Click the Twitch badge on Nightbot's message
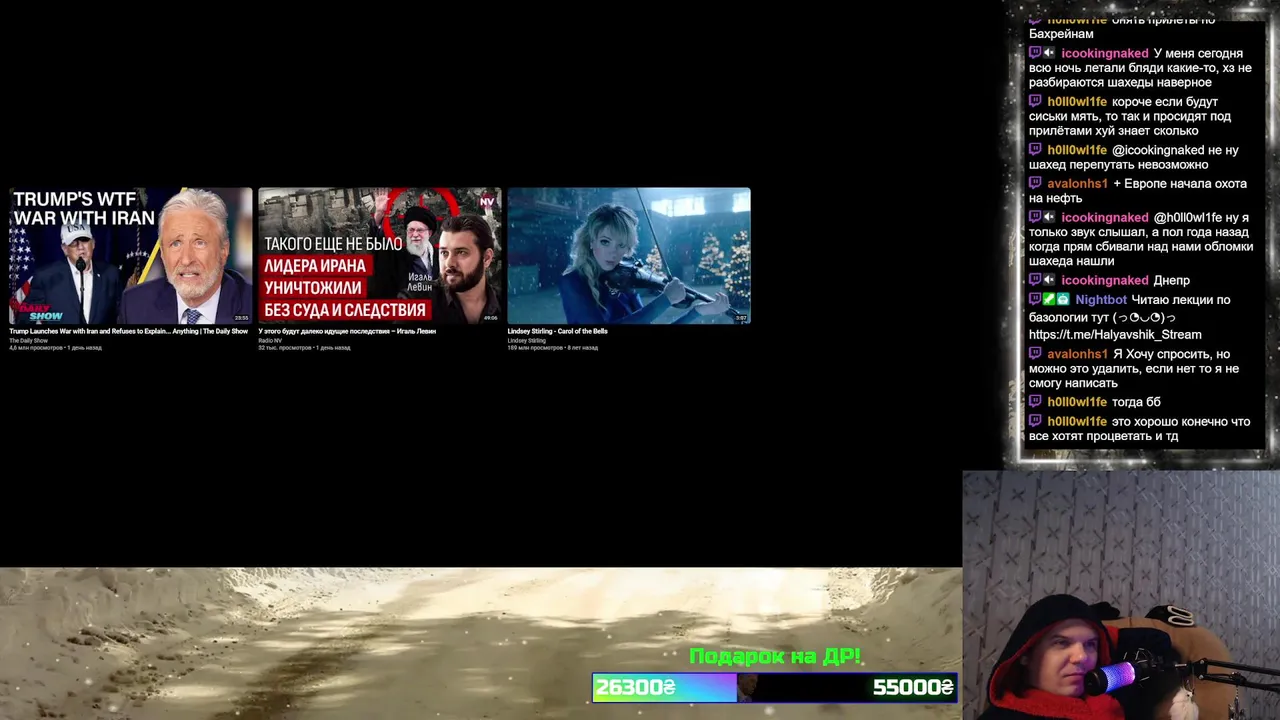This screenshot has height=720, width=1280. (x=1035, y=300)
